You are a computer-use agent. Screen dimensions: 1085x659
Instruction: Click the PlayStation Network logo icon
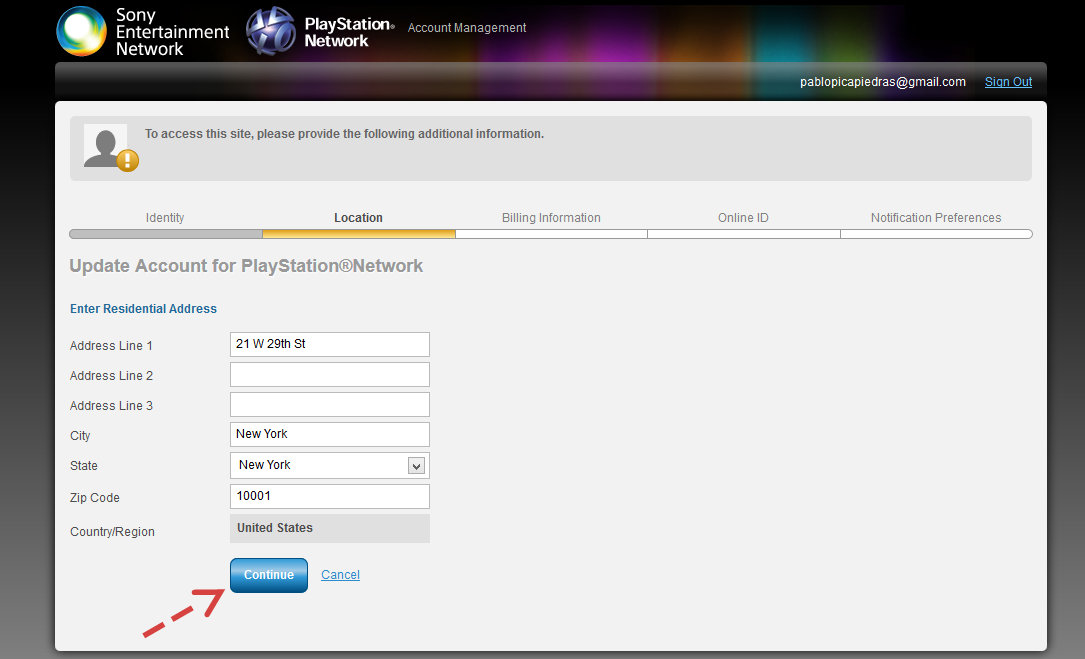[271, 31]
